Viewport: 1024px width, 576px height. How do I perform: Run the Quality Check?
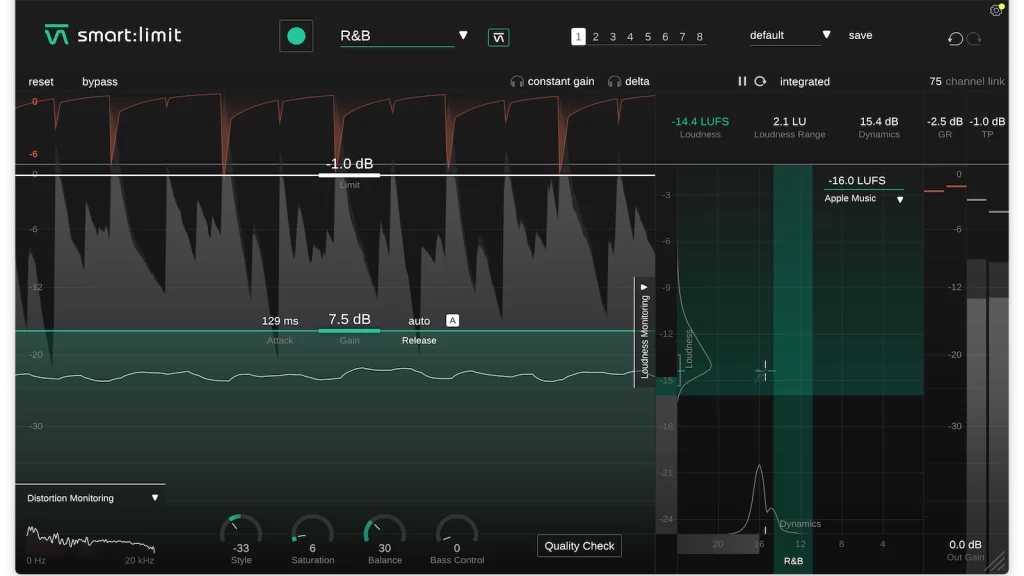tap(579, 545)
